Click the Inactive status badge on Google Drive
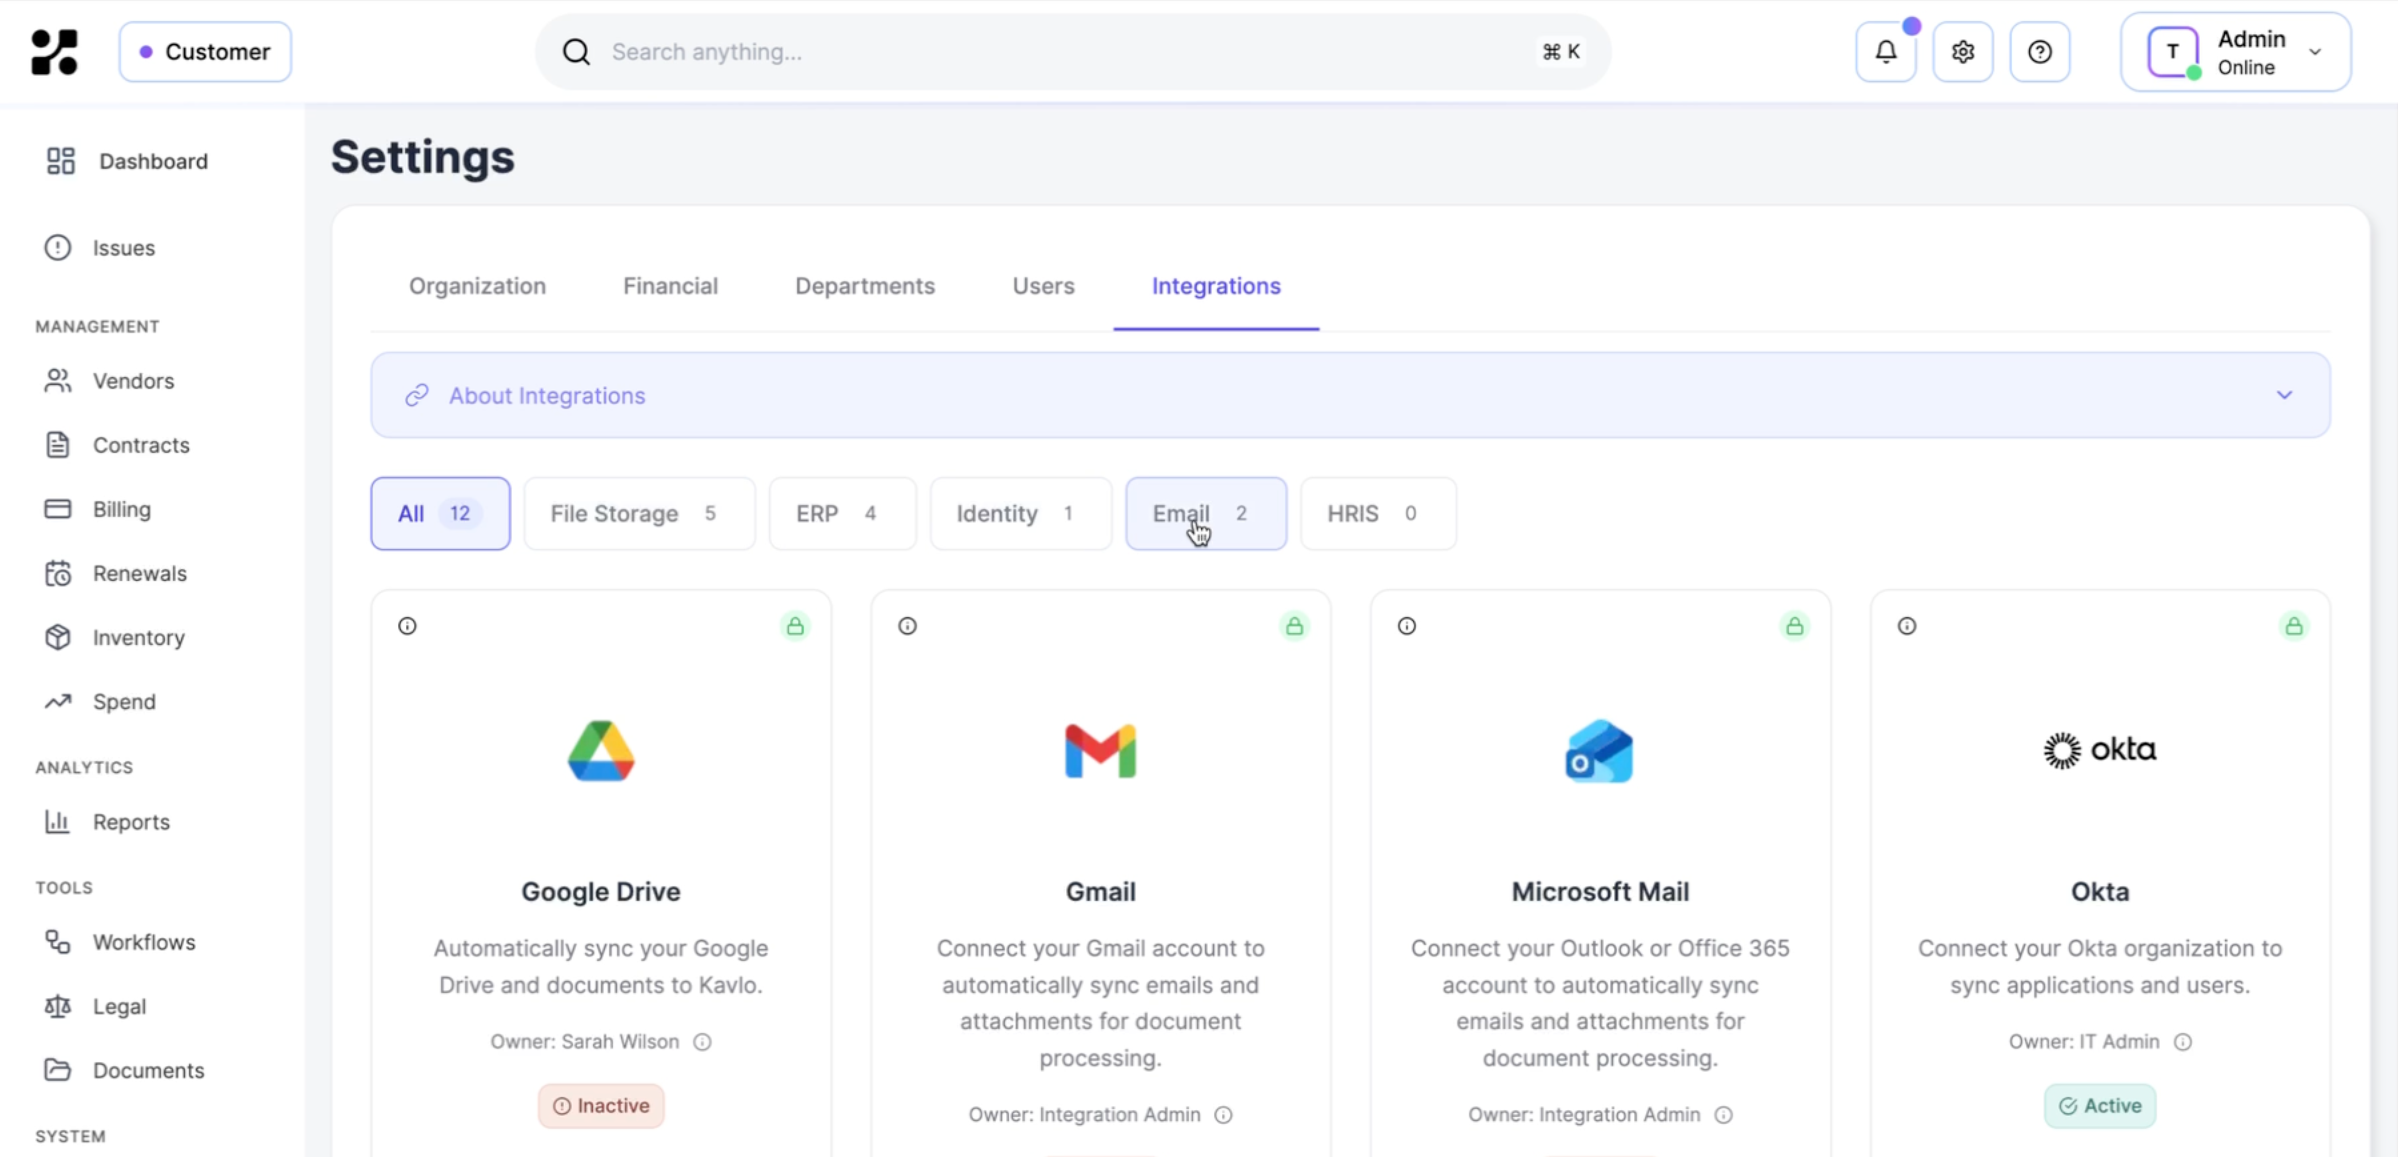The height and width of the screenshot is (1157, 2398). pos(600,1105)
